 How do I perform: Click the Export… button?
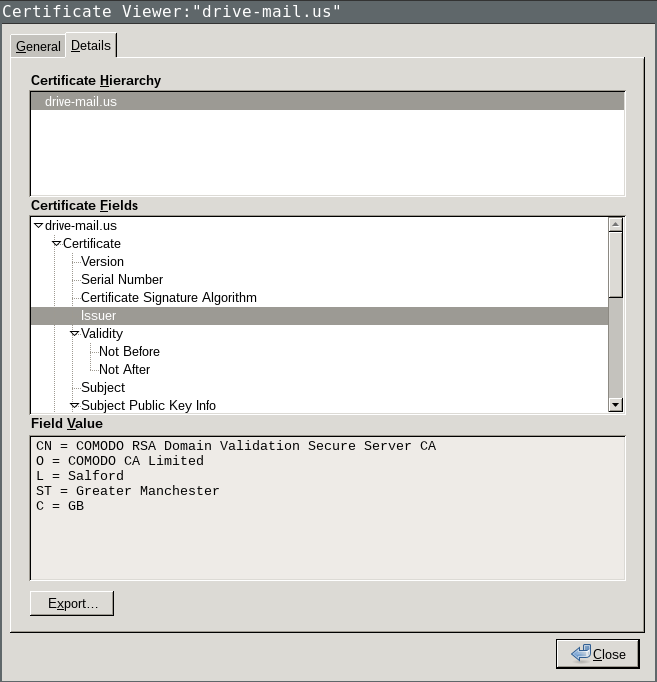pos(72,604)
